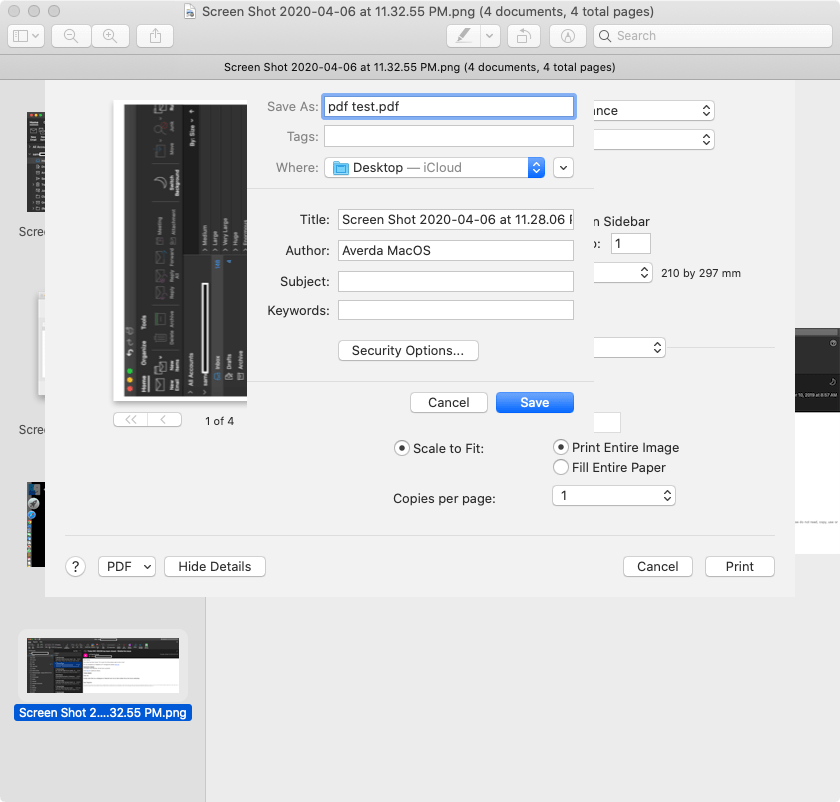The width and height of the screenshot is (840, 802).
Task: Show the Markup toolbar pen icon
Action: (461, 35)
